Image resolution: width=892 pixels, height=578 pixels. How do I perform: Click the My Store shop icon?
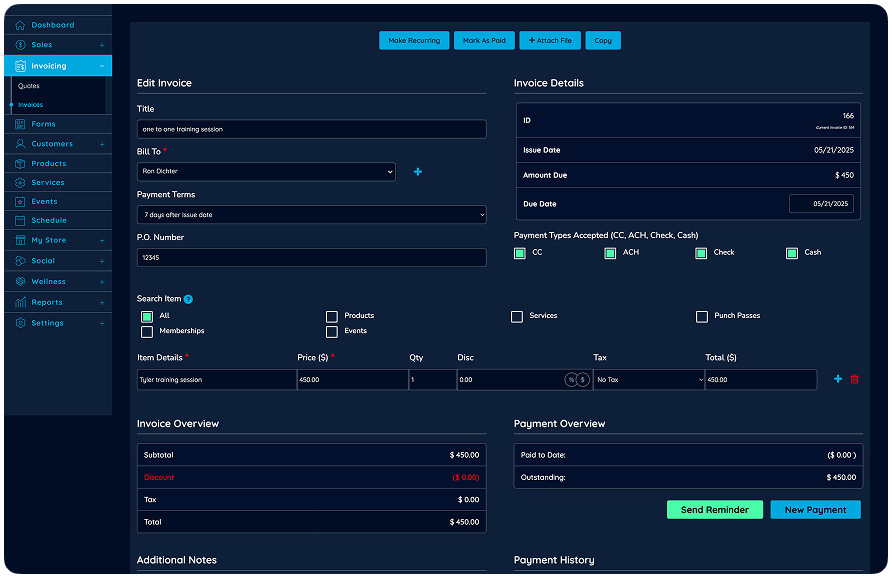pos(20,240)
